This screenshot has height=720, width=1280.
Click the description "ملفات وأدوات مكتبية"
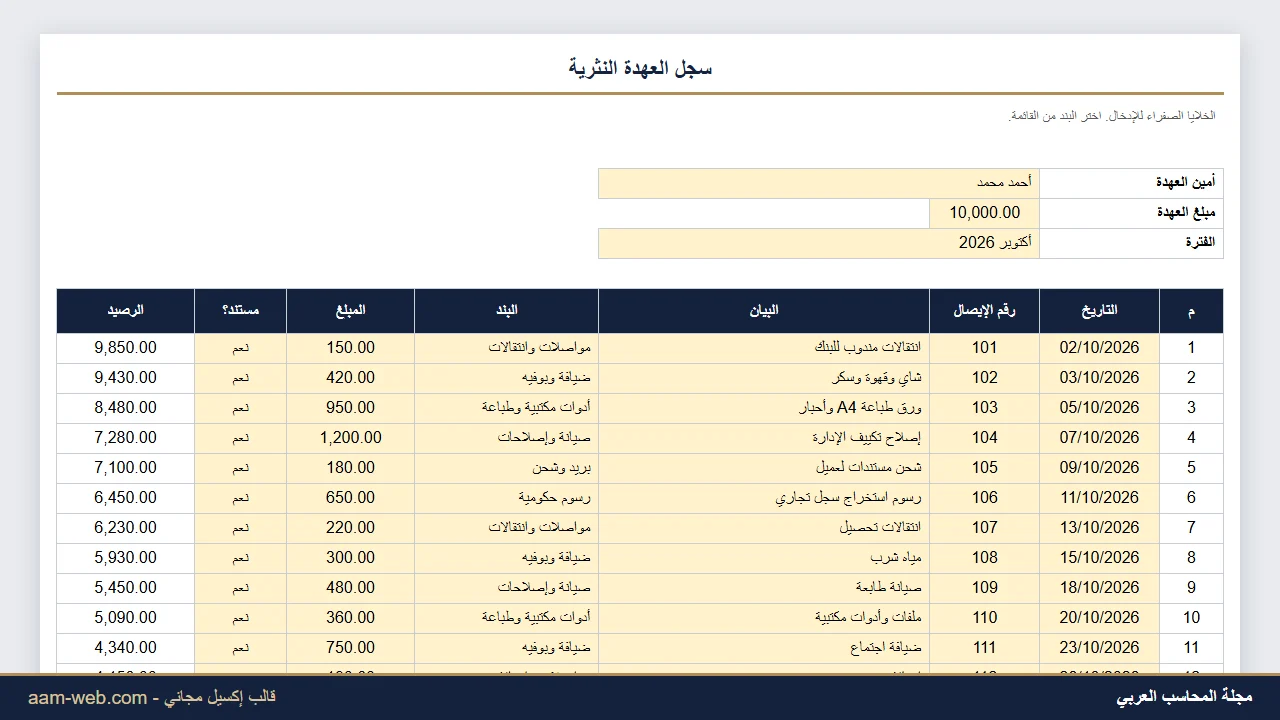(764, 618)
